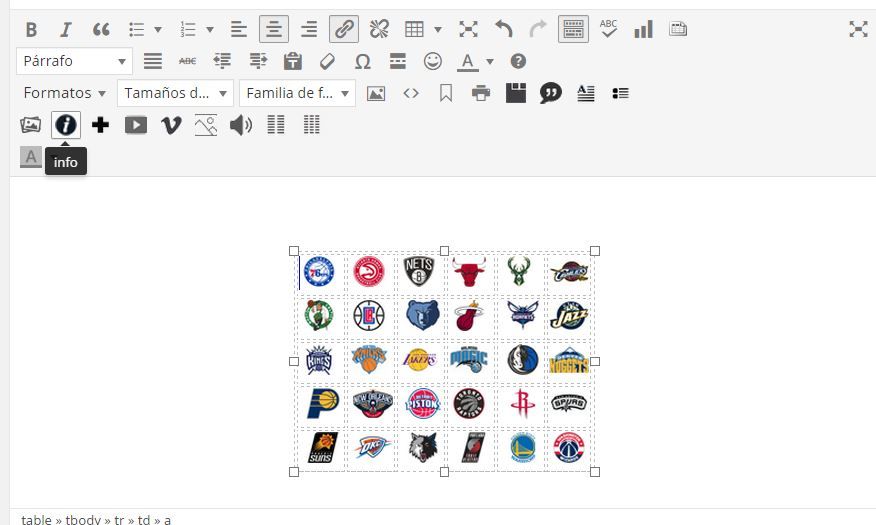The height and width of the screenshot is (525, 876).
Task: Toggle italic formatting
Action: (66, 29)
